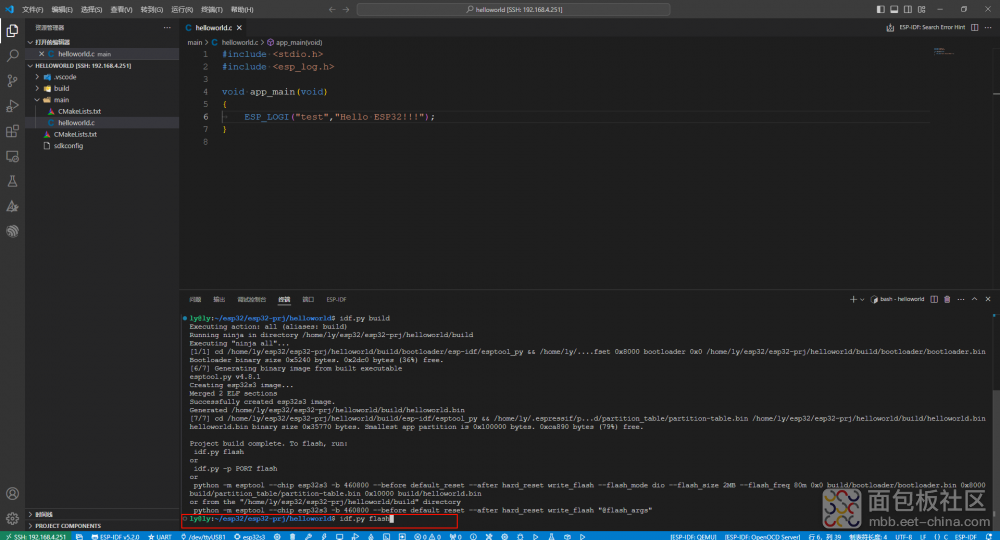Open Run and Debug view
The image size is (1000, 540).
[x=12, y=106]
